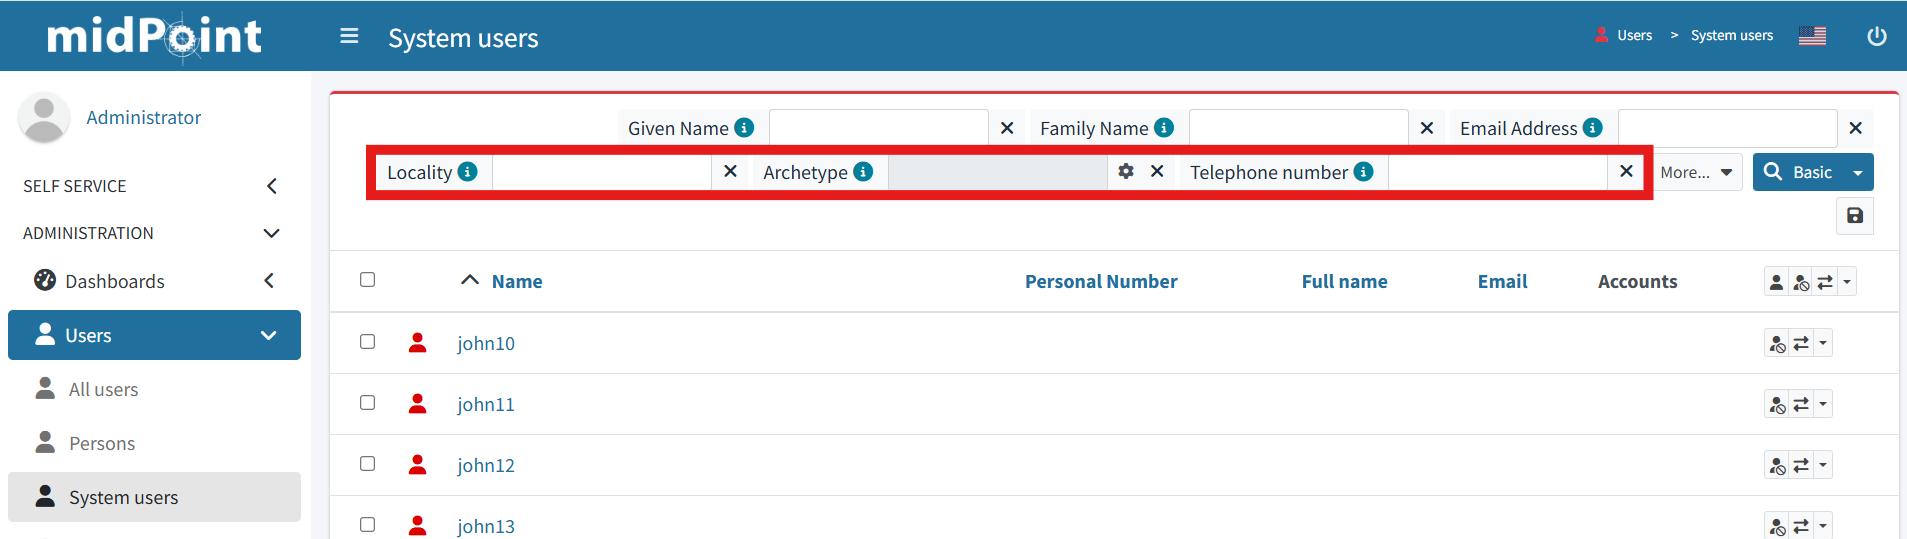Tick the checkbox for john10
This screenshot has height=539, width=1907.
pos(367,342)
